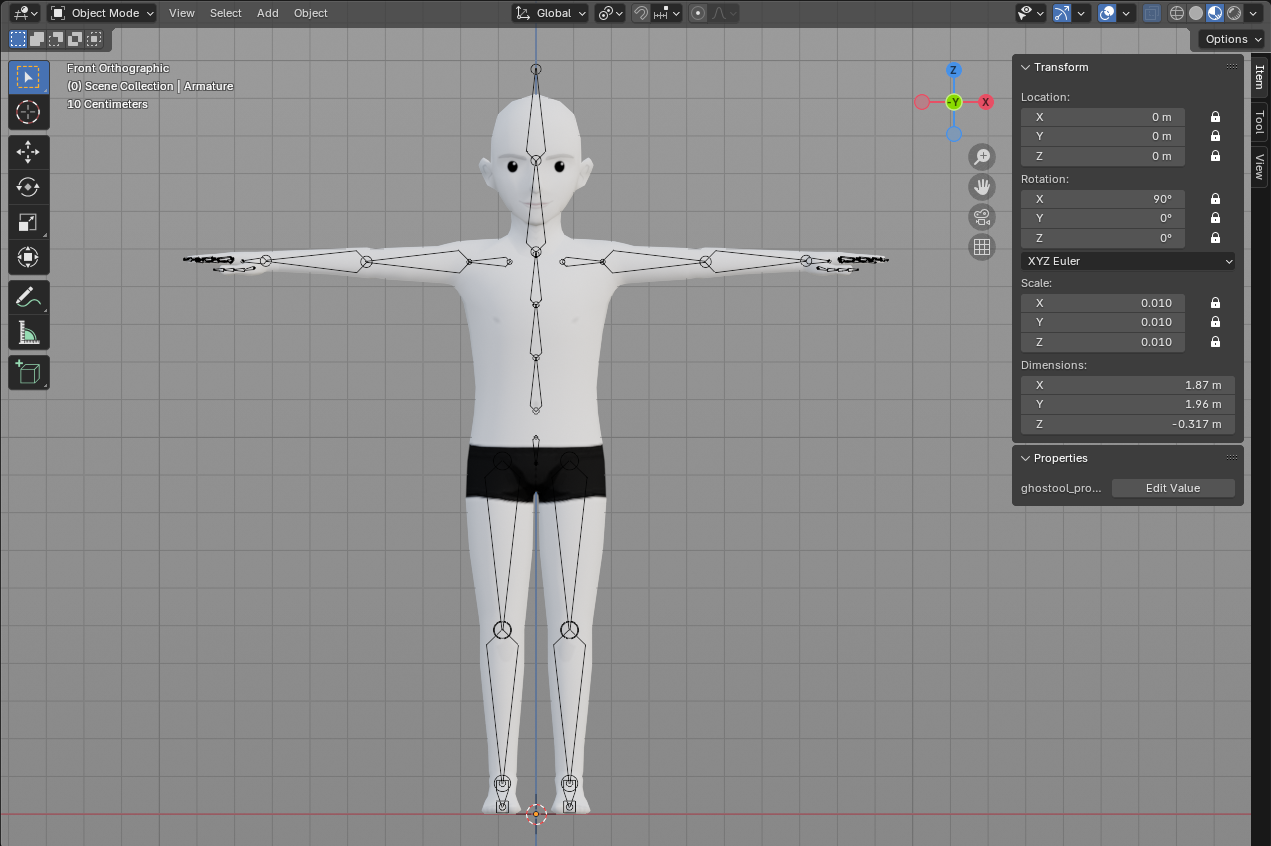1271x846 pixels.
Task: Pick the Measure tool
Action: click(x=28, y=333)
